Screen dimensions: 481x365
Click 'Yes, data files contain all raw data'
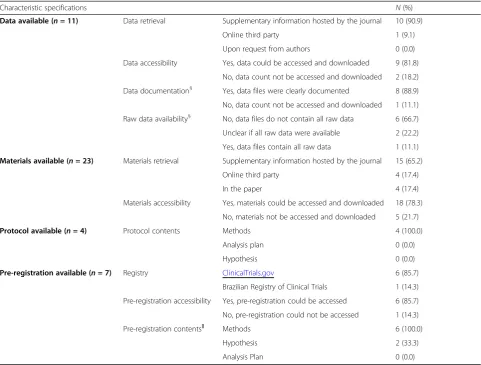point(277,147)
